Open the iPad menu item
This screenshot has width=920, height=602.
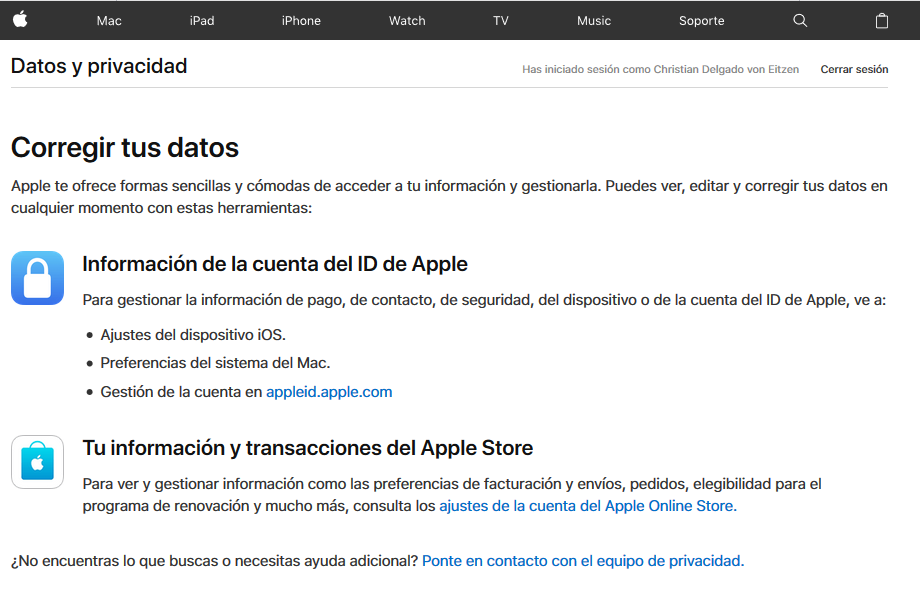(202, 21)
